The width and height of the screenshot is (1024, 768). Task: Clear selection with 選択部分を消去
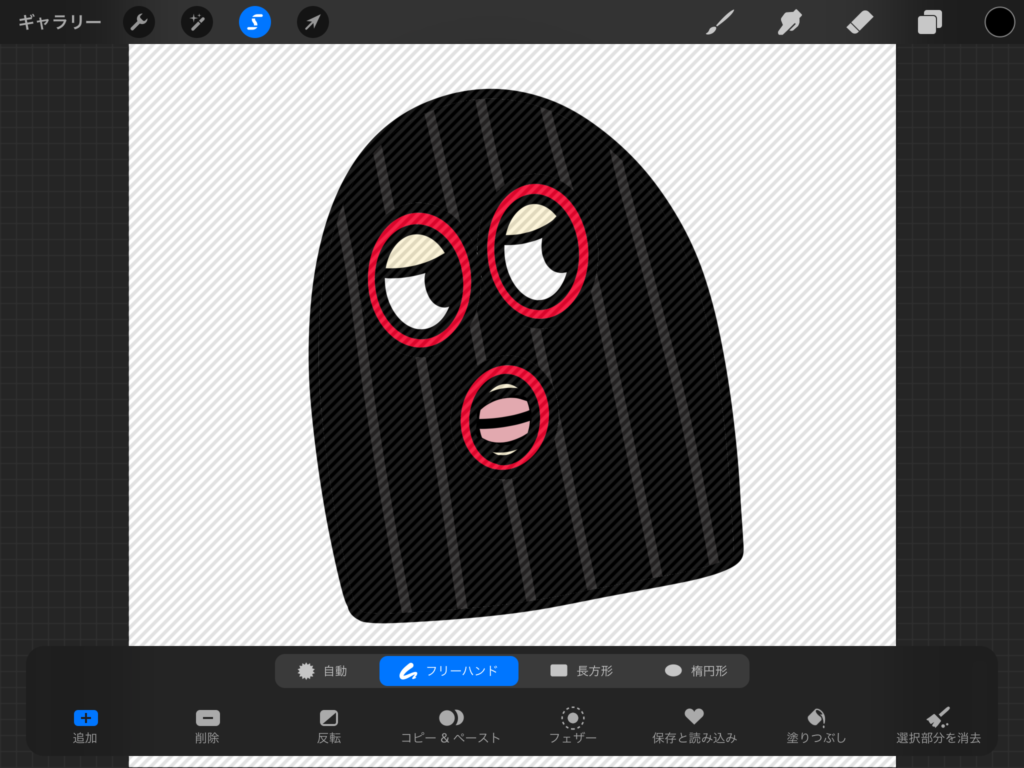pyautogui.click(x=938, y=726)
